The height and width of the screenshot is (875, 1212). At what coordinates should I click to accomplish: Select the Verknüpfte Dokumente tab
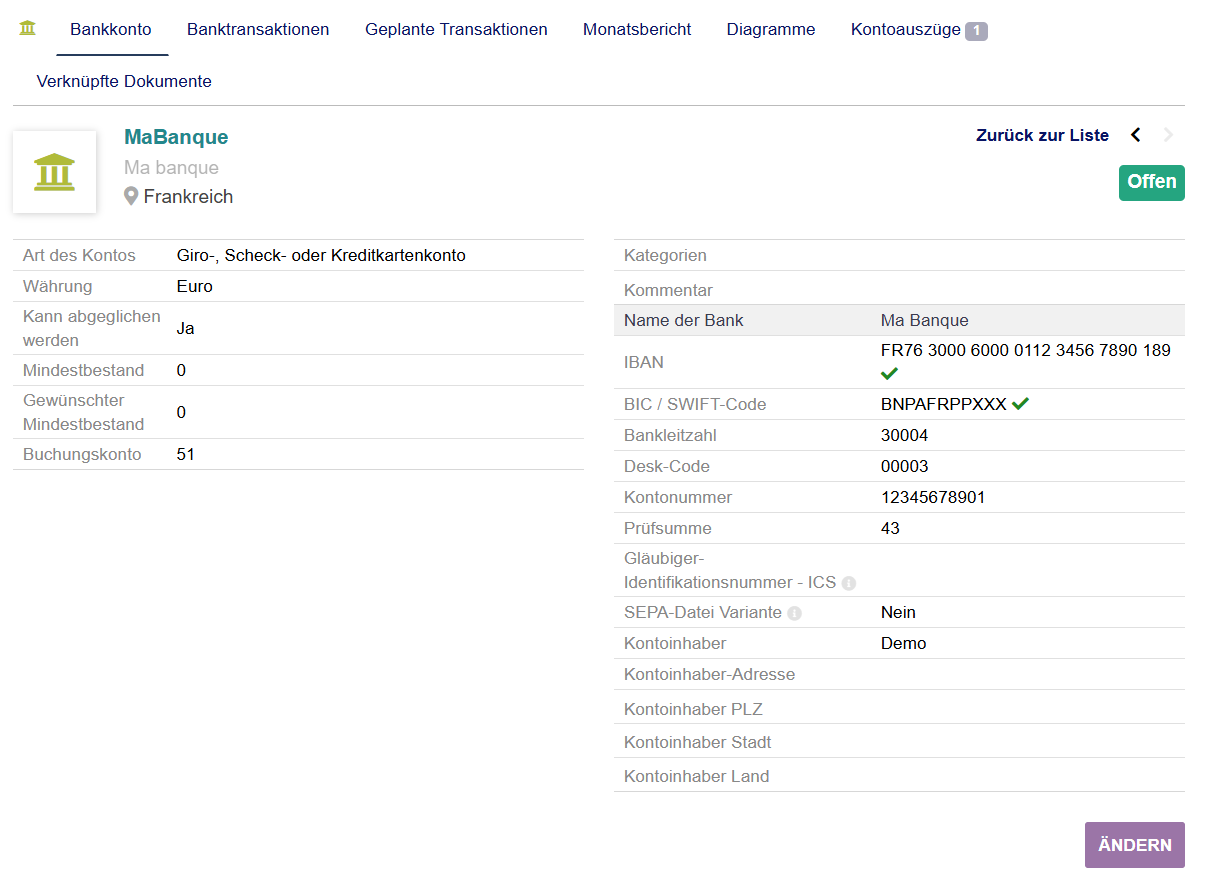click(x=124, y=82)
